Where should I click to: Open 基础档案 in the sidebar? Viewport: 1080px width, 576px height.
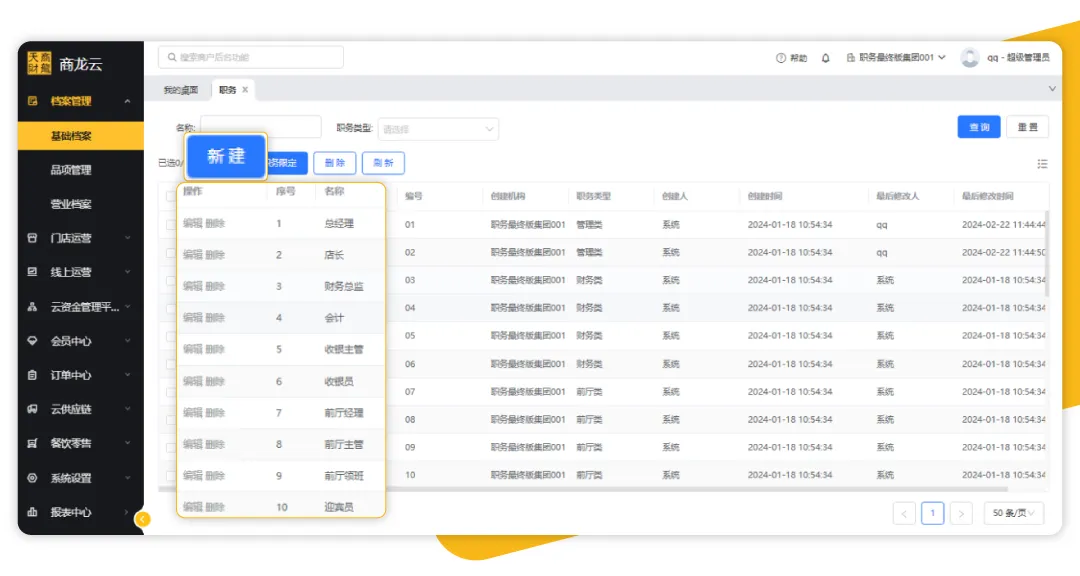click(x=81, y=136)
